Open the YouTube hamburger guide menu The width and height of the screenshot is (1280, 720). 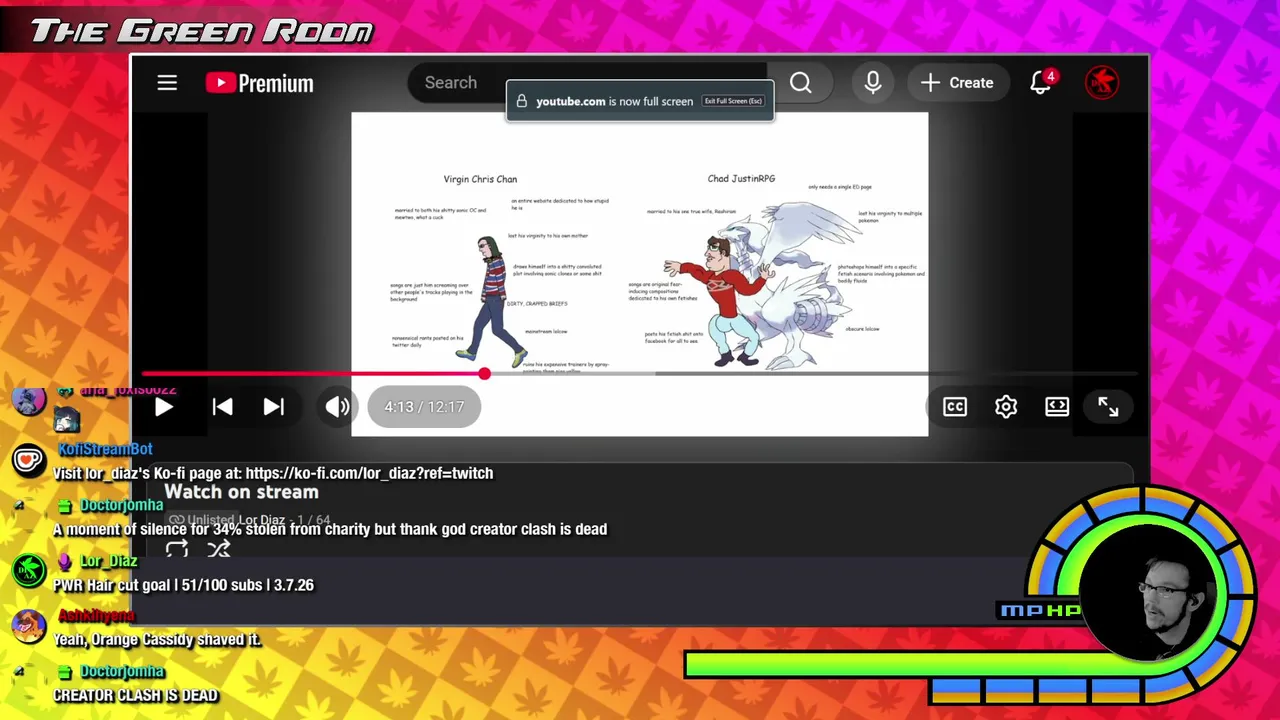167,83
